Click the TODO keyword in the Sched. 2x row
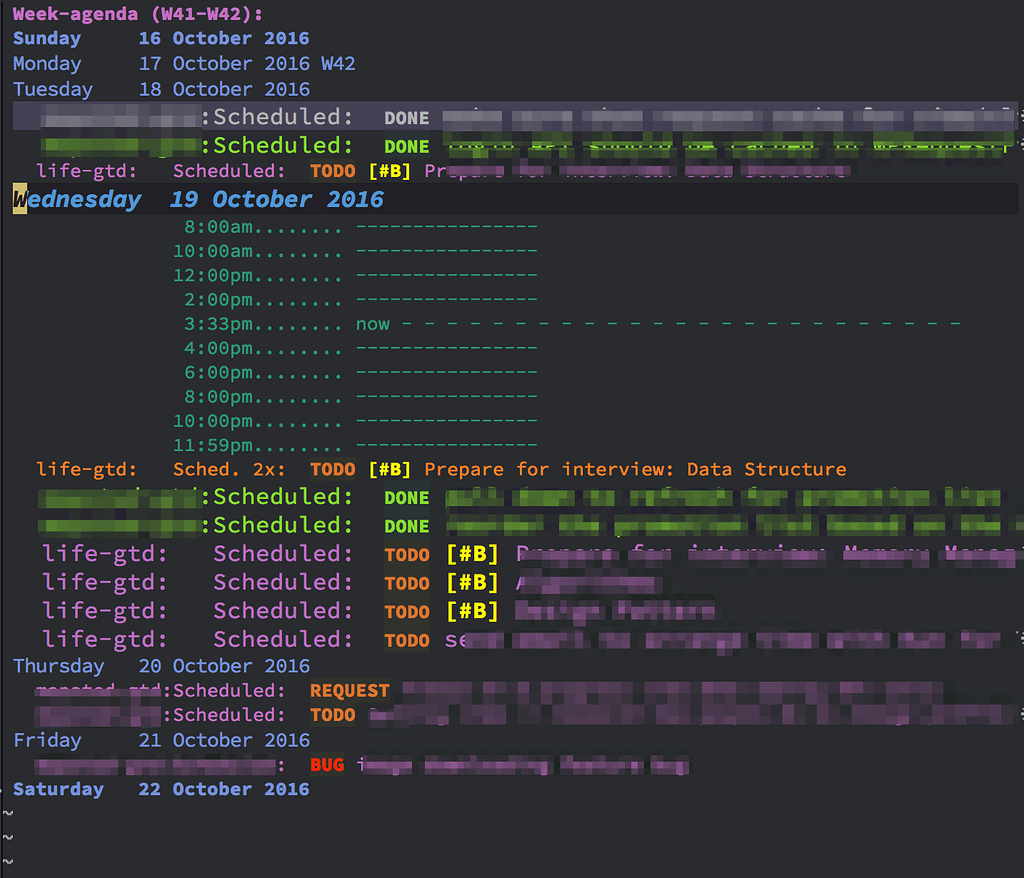The width and height of the screenshot is (1024, 878). point(333,470)
